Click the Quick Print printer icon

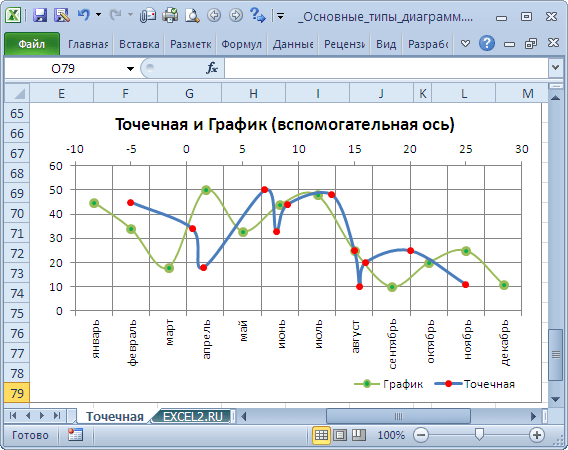[170, 16]
